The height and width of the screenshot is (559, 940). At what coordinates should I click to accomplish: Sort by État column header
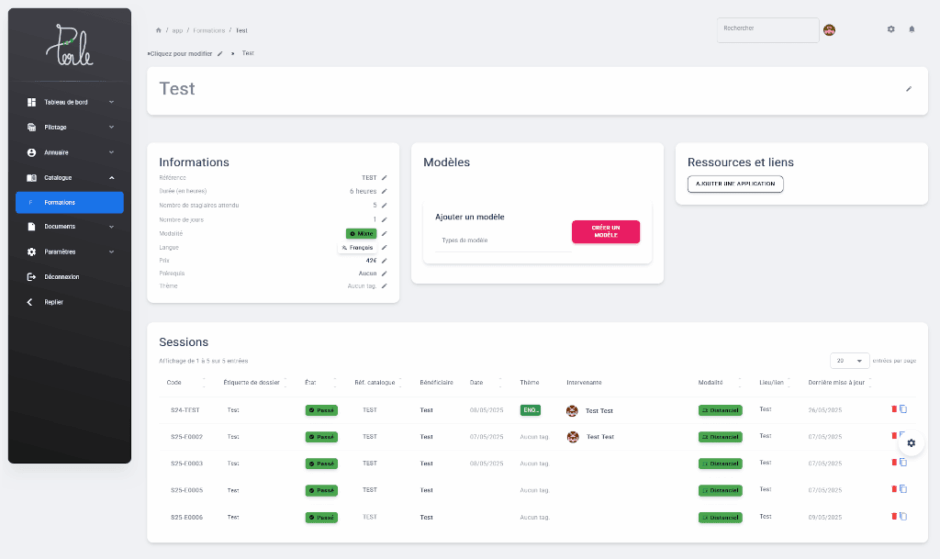click(x=321, y=383)
